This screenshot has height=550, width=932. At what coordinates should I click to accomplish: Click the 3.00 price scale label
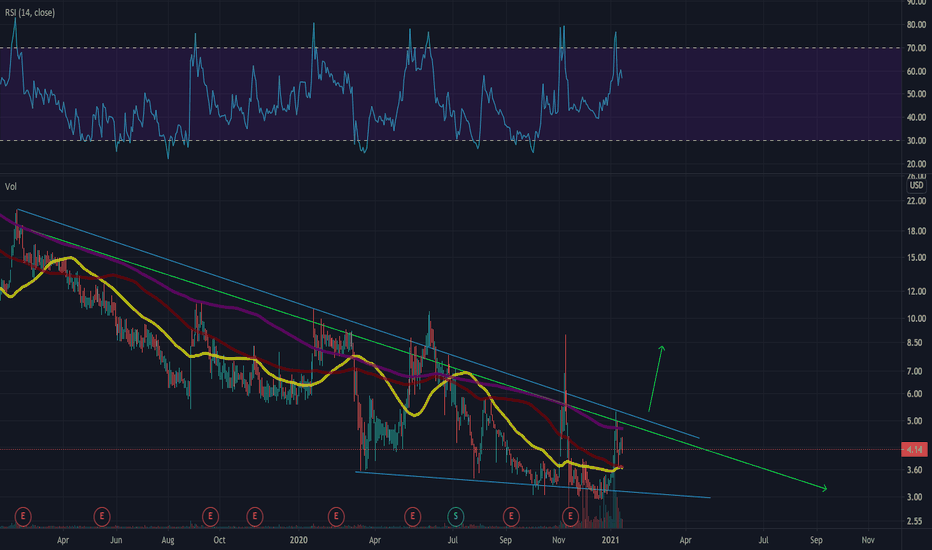[917, 497]
